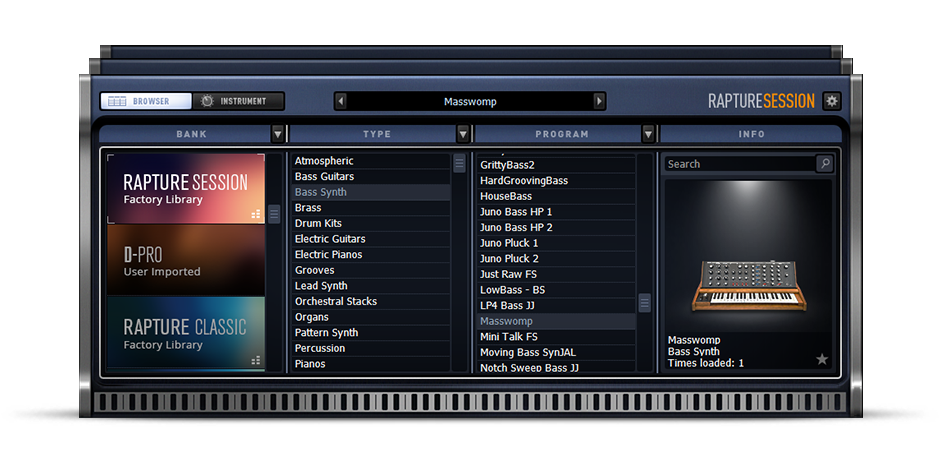The height and width of the screenshot is (470, 940).
Task: Select the Juno Pluck 2 program
Action: (x=556, y=258)
